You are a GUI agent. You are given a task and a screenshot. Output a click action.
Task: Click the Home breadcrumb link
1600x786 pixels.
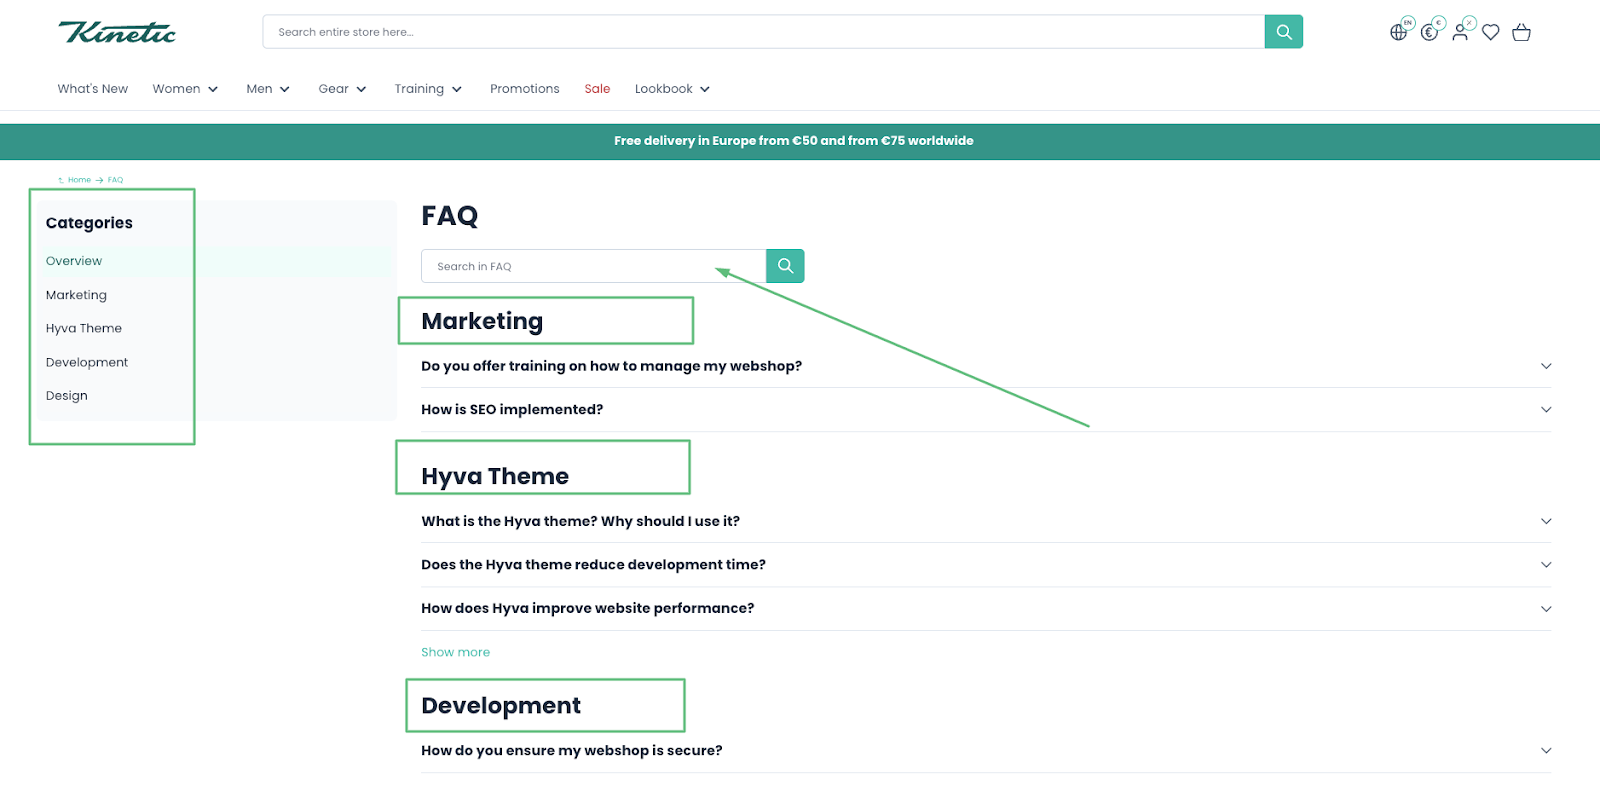(79, 180)
